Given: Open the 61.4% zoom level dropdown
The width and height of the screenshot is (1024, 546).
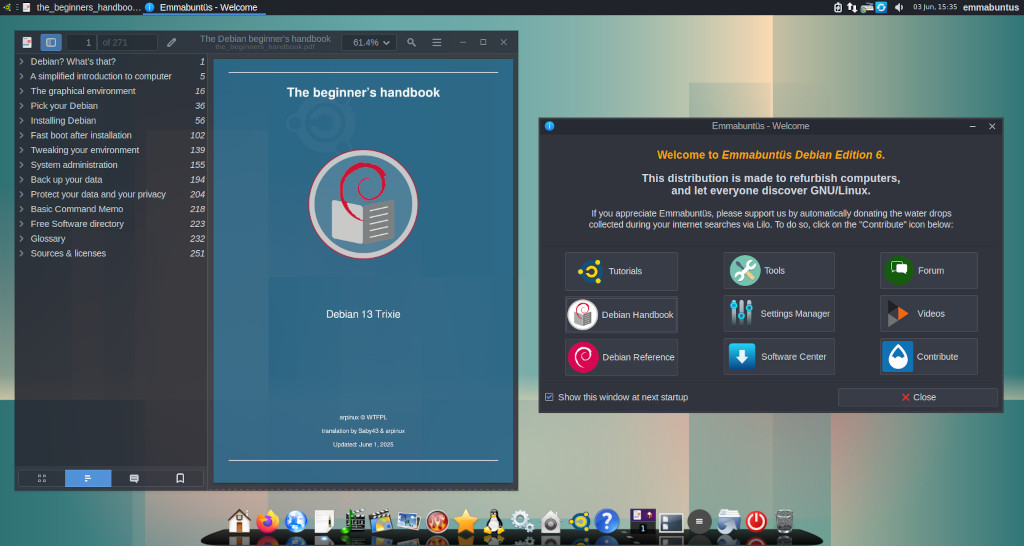Looking at the screenshot, I should pyautogui.click(x=370, y=42).
